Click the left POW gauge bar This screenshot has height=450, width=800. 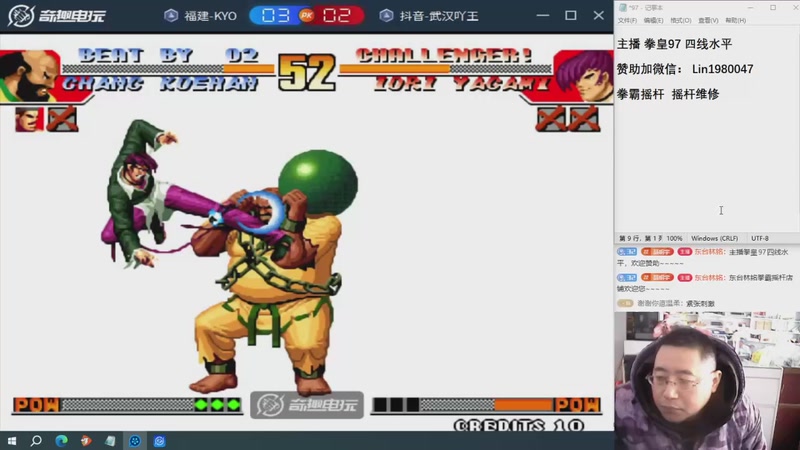point(127,405)
